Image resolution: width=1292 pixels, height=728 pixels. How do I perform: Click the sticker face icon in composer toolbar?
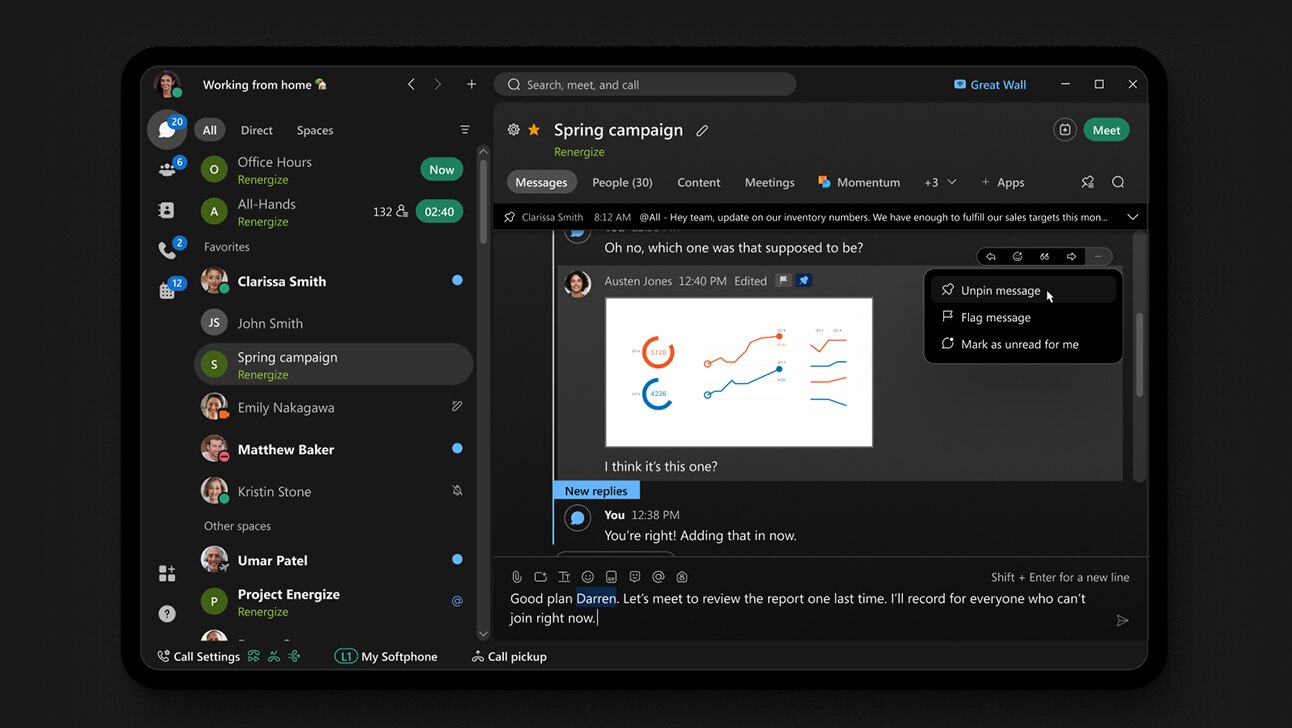(x=635, y=577)
